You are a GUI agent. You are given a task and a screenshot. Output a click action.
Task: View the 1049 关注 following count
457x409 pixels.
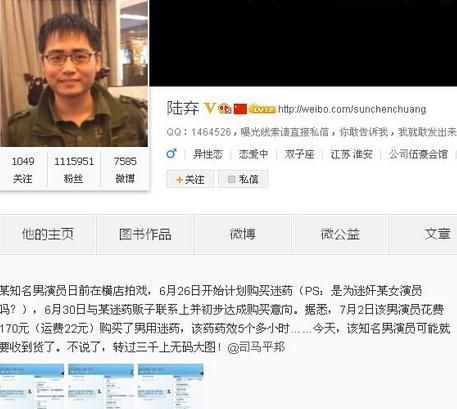click(x=23, y=170)
